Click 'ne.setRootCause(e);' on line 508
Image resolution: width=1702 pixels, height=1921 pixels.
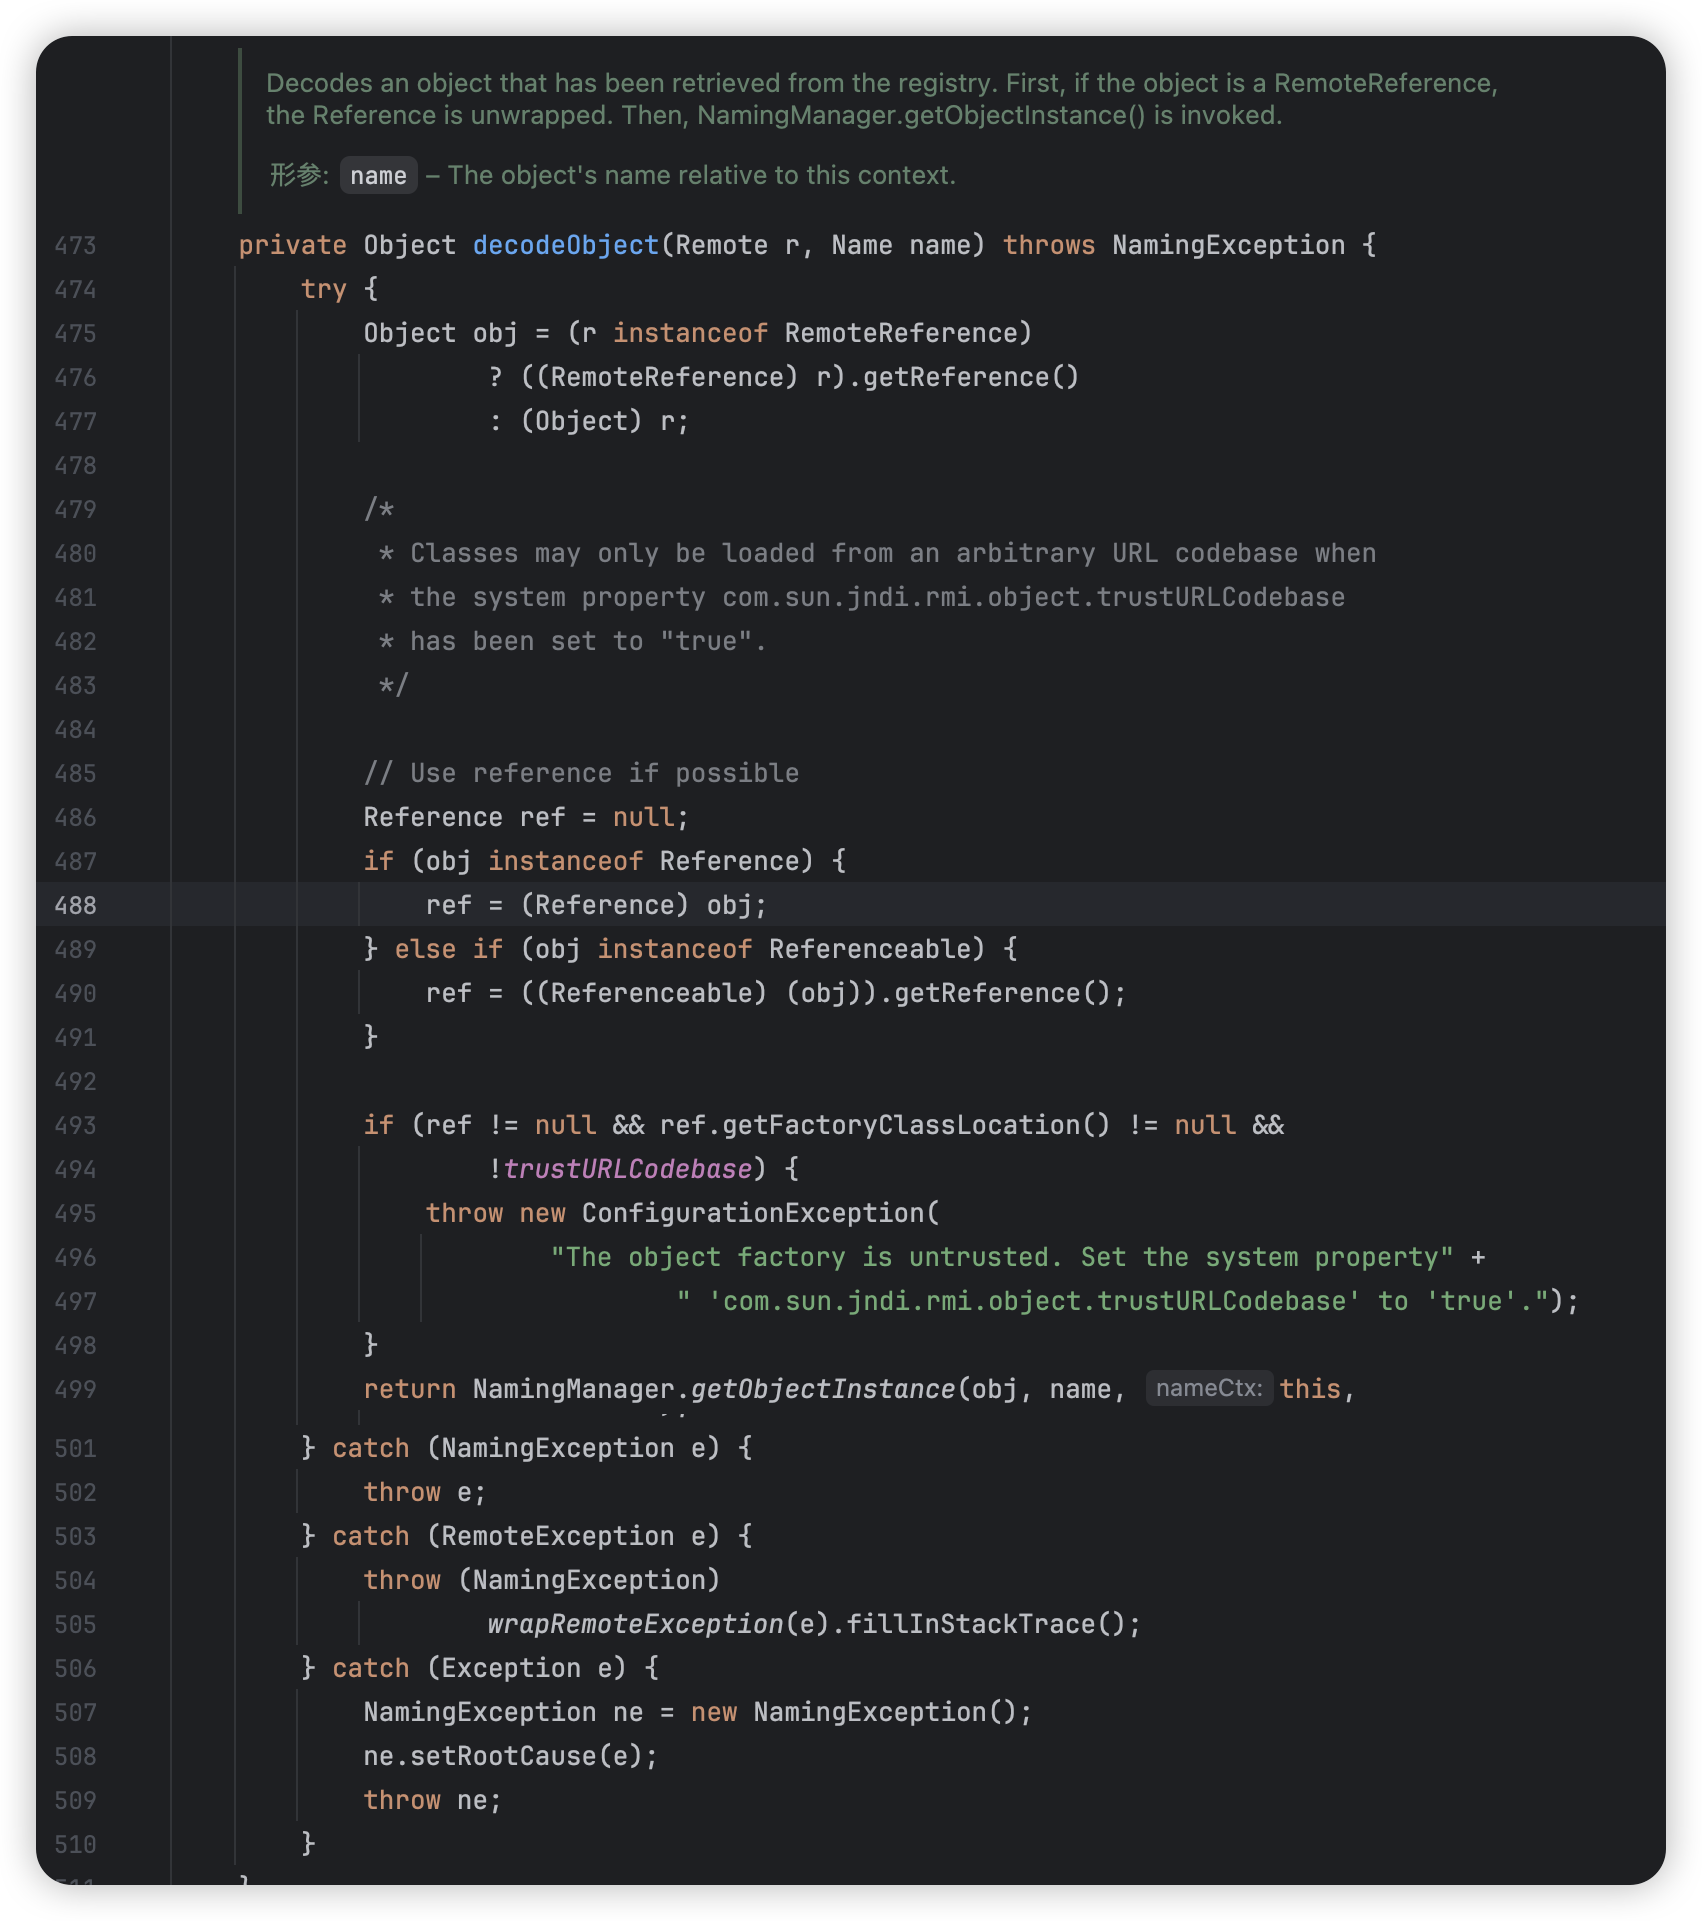pyautogui.click(x=511, y=1756)
